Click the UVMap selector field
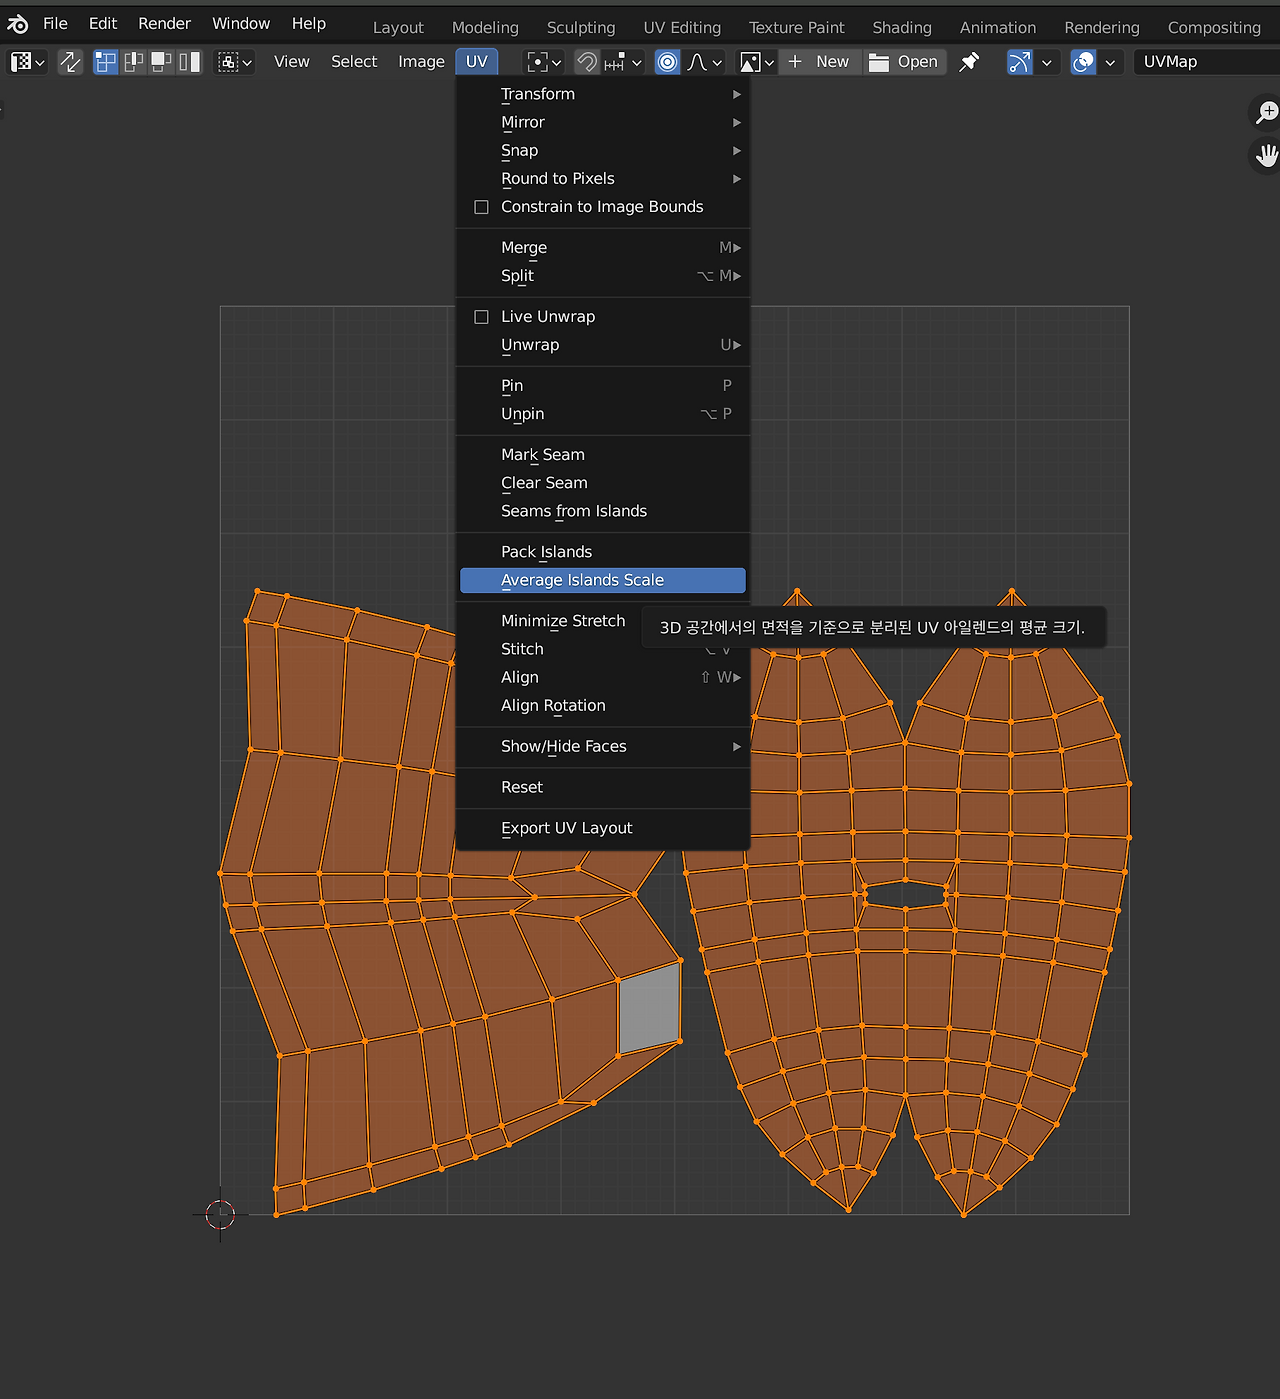Image resolution: width=1280 pixels, height=1399 pixels. click(1206, 62)
